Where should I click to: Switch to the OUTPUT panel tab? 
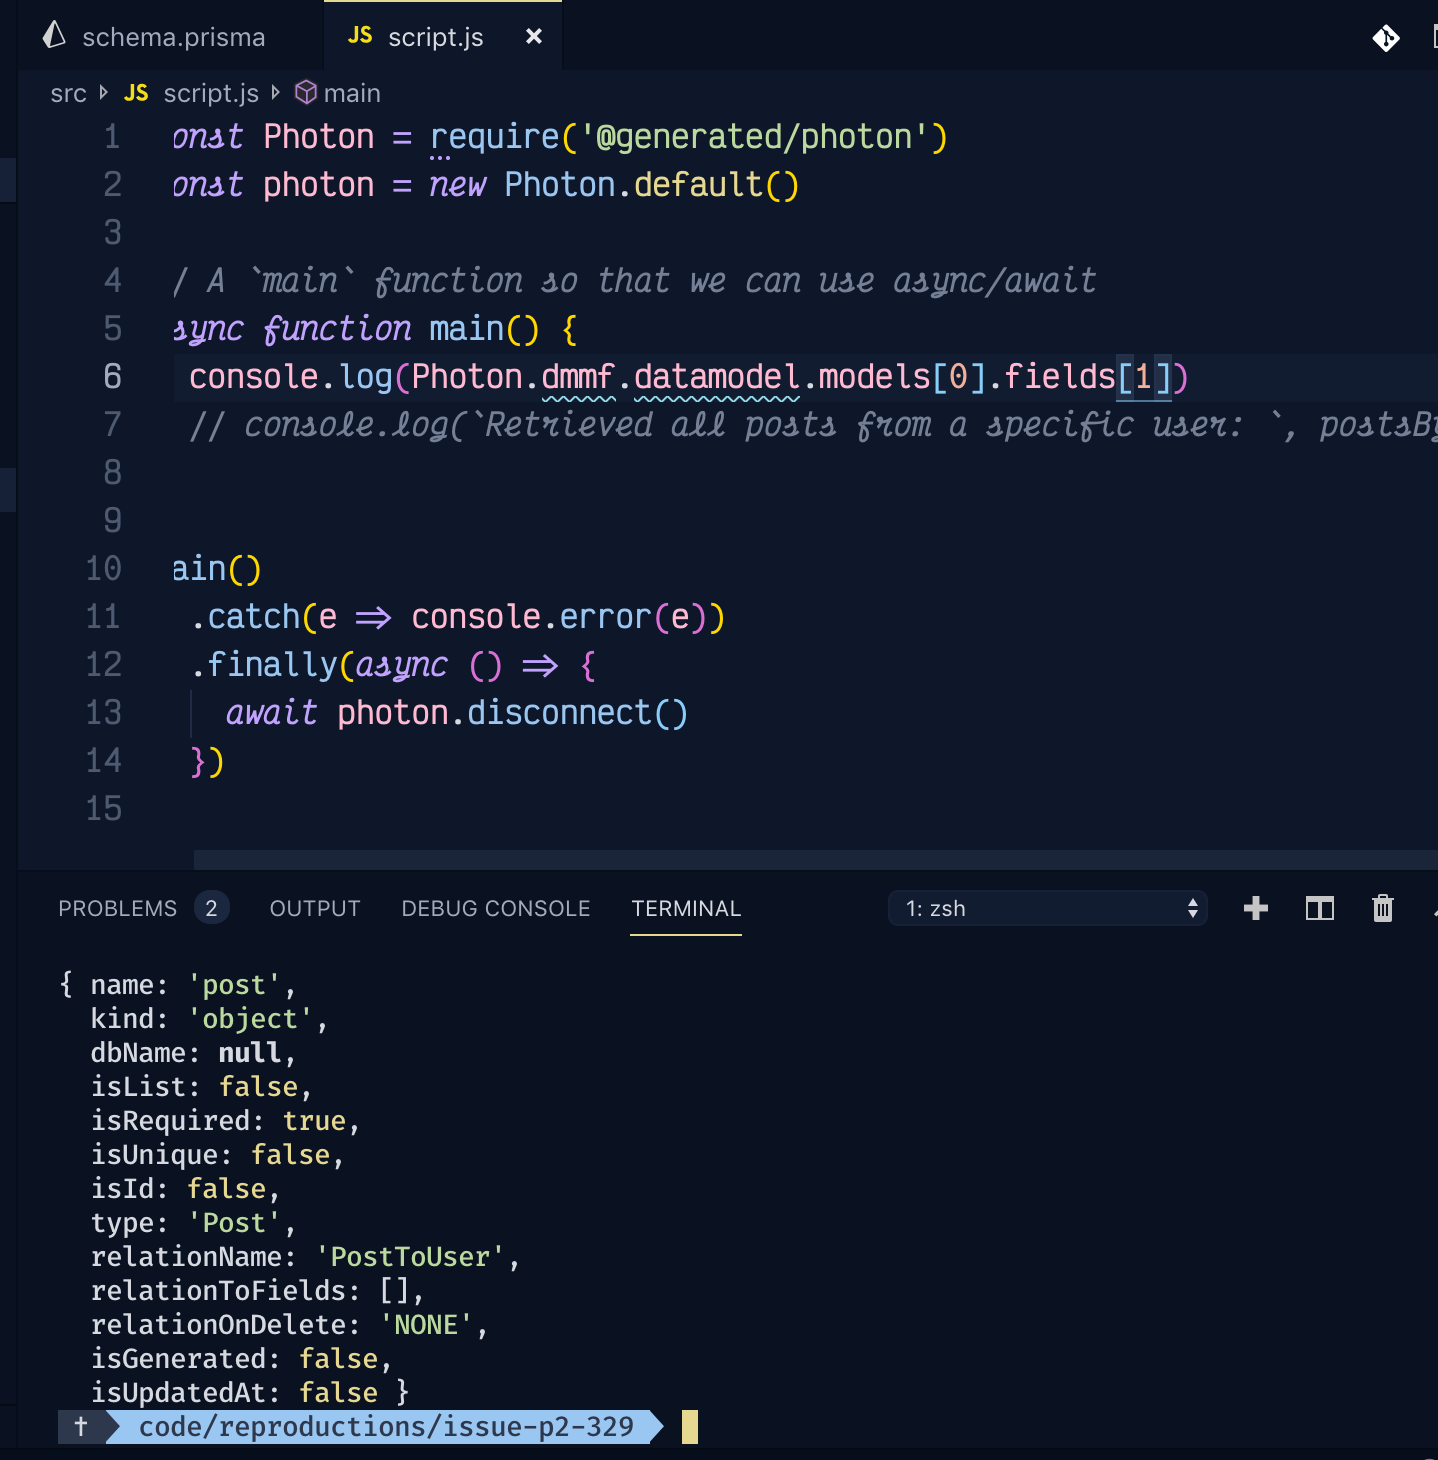pyautogui.click(x=314, y=908)
